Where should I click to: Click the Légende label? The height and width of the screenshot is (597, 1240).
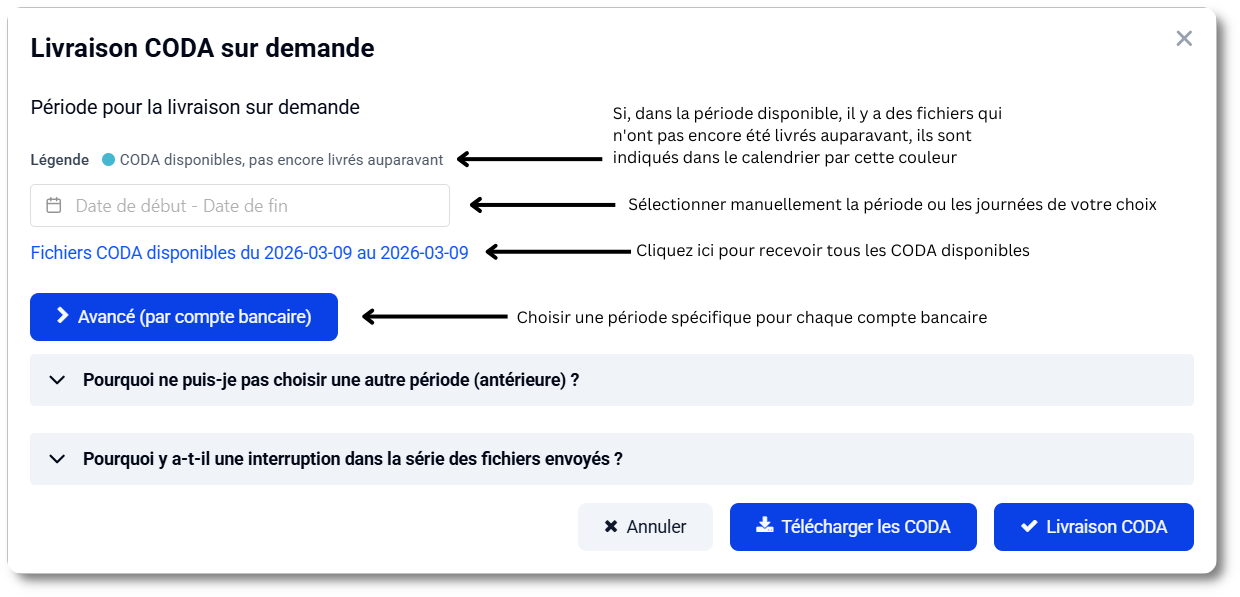60,159
